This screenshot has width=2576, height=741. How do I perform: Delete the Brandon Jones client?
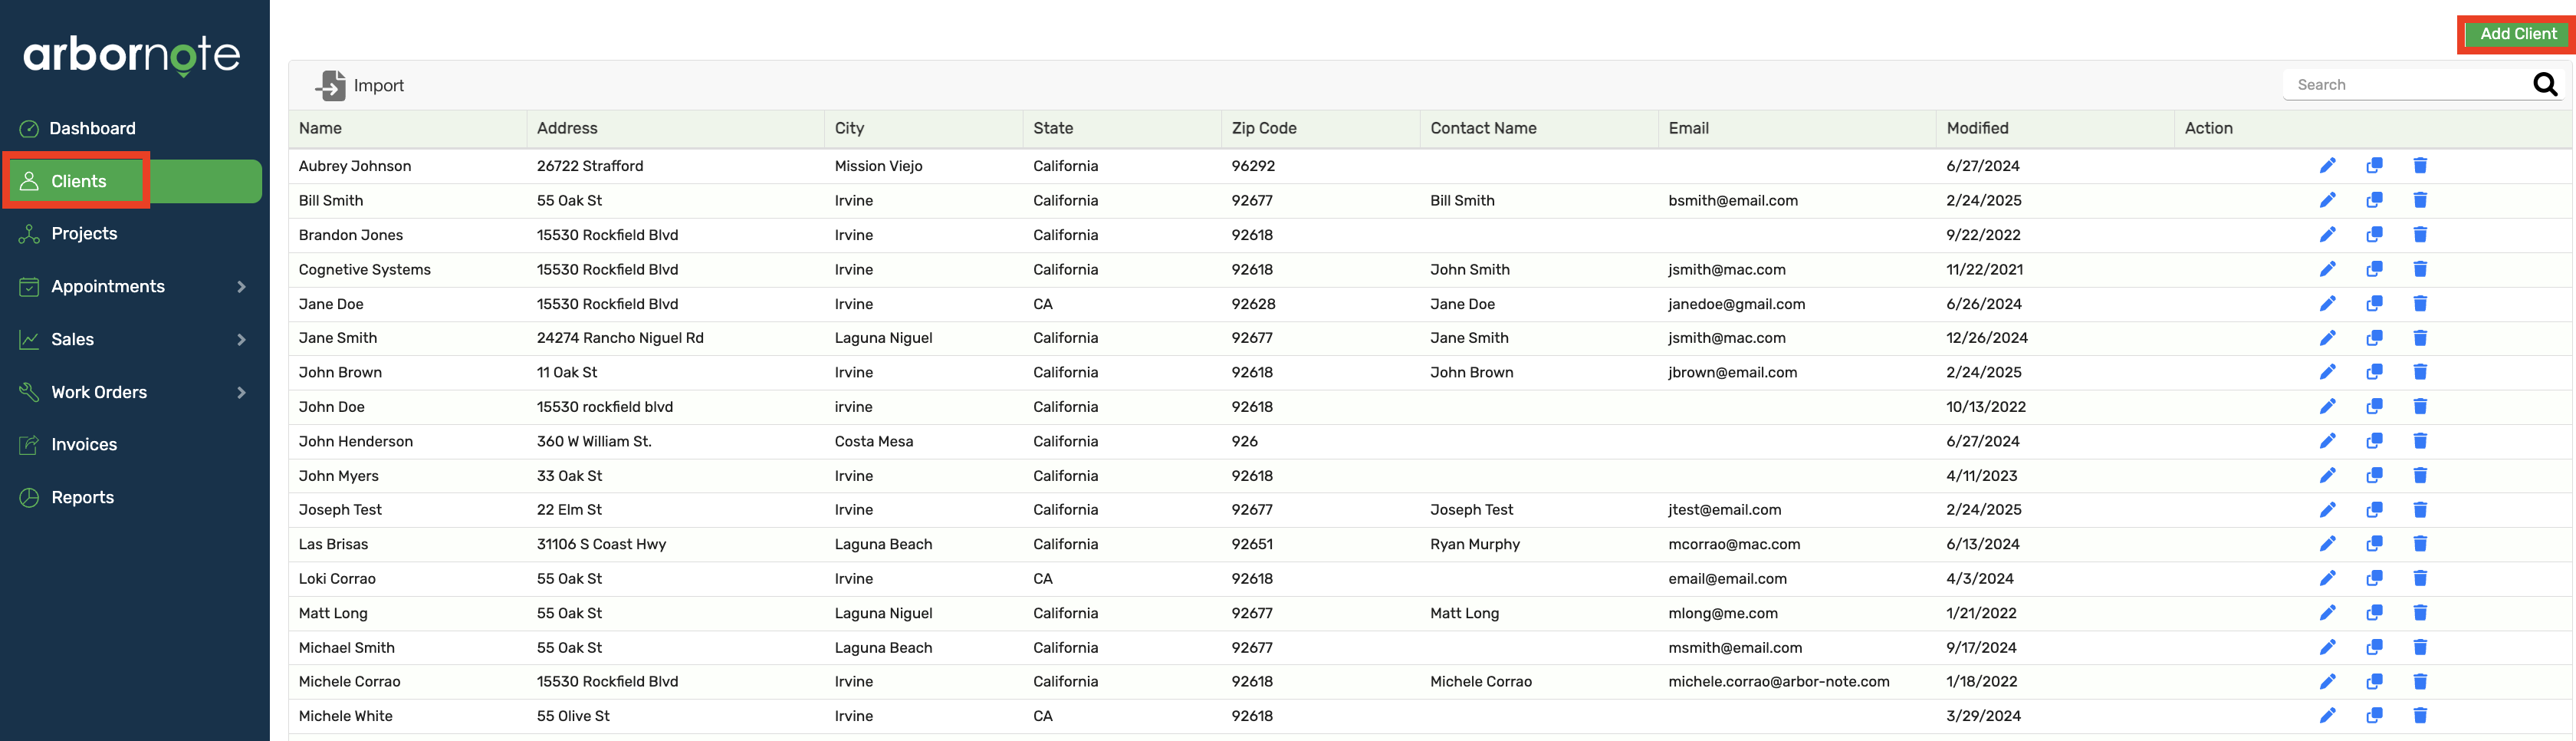2420,235
